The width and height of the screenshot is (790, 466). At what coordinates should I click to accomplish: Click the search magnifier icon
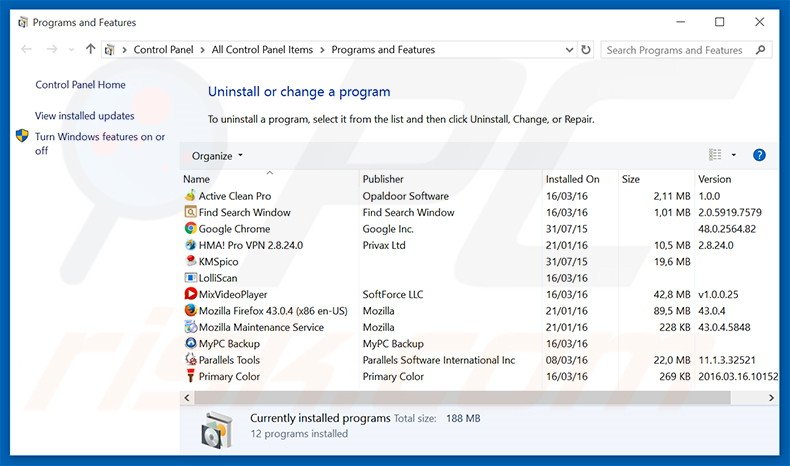click(760, 50)
